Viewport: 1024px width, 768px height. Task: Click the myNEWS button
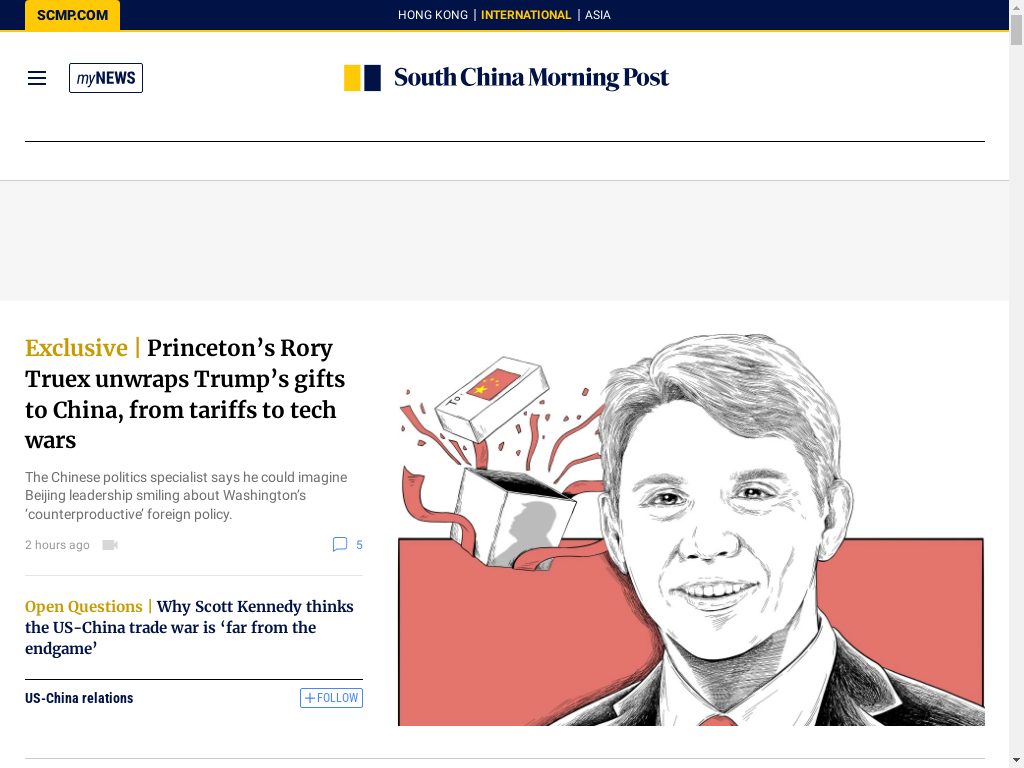pos(106,78)
